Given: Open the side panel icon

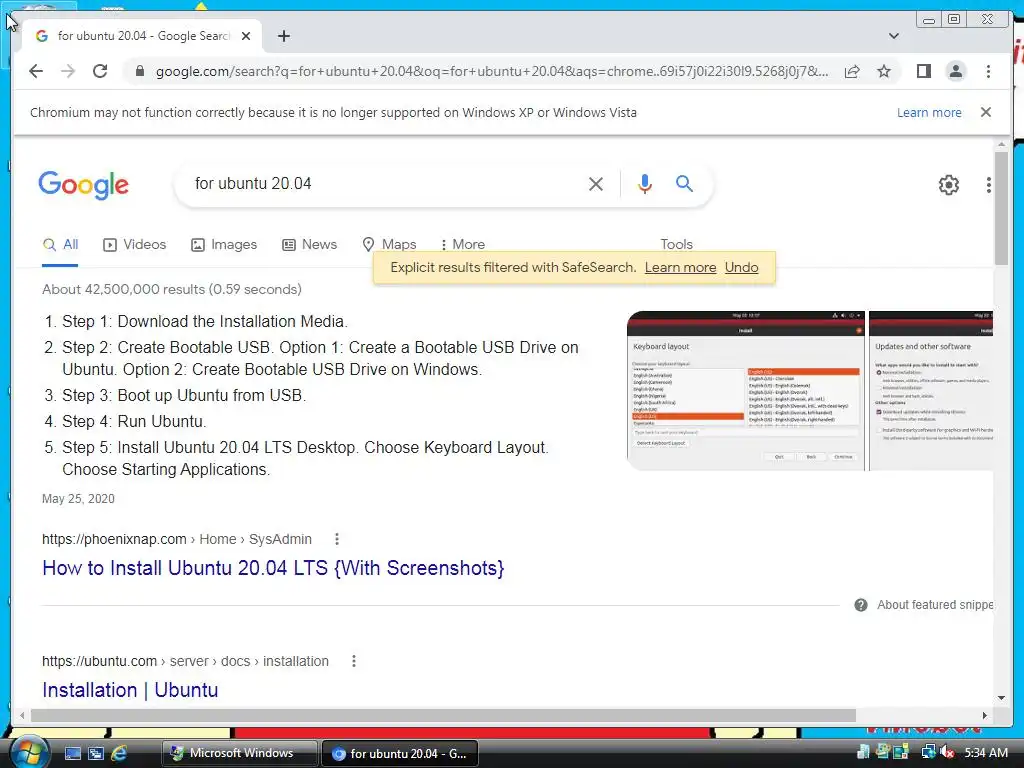Looking at the screenshot, I should pyautogui.click(x=923, y=71).
